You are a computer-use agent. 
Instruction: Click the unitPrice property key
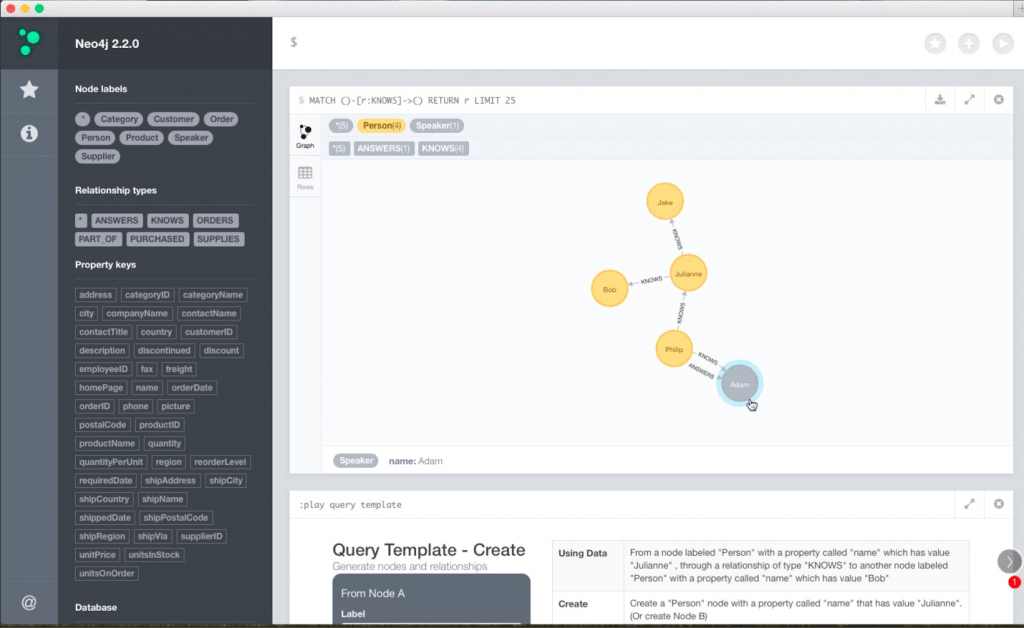97,555
